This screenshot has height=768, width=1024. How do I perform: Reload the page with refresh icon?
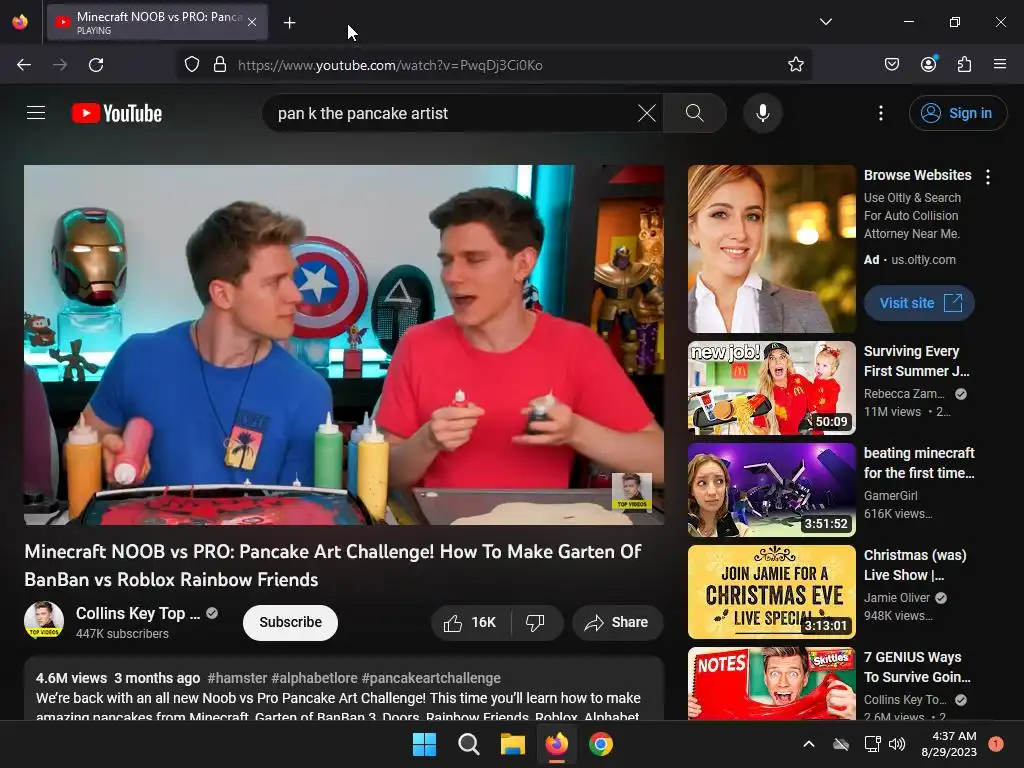click(x=96, y=65)
